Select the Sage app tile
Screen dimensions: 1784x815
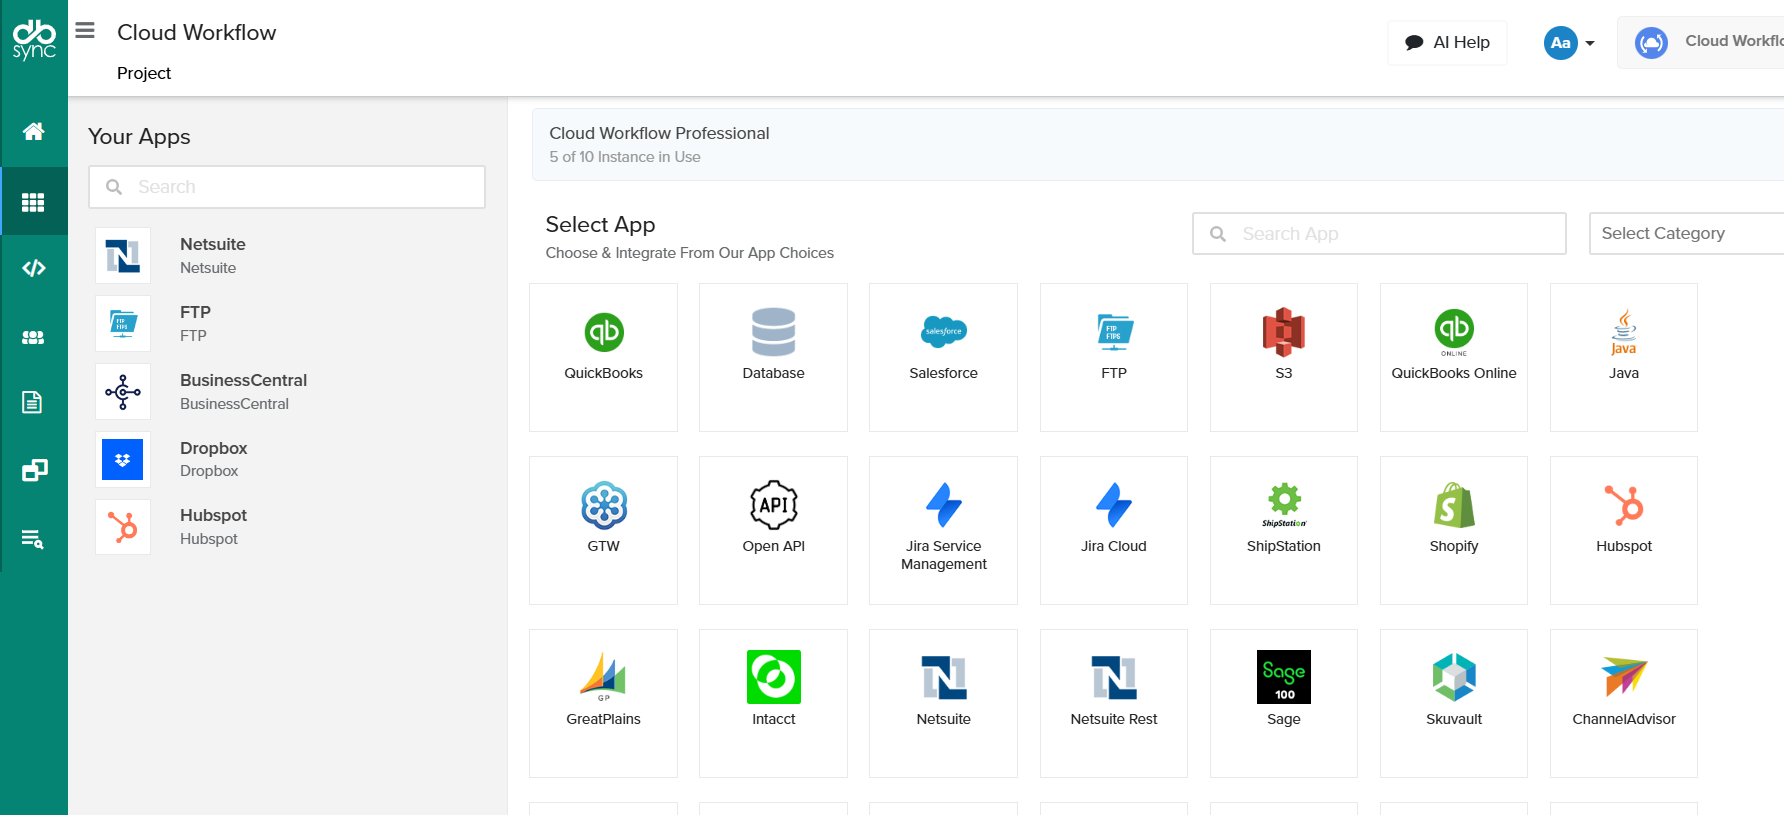point(1284,703)
